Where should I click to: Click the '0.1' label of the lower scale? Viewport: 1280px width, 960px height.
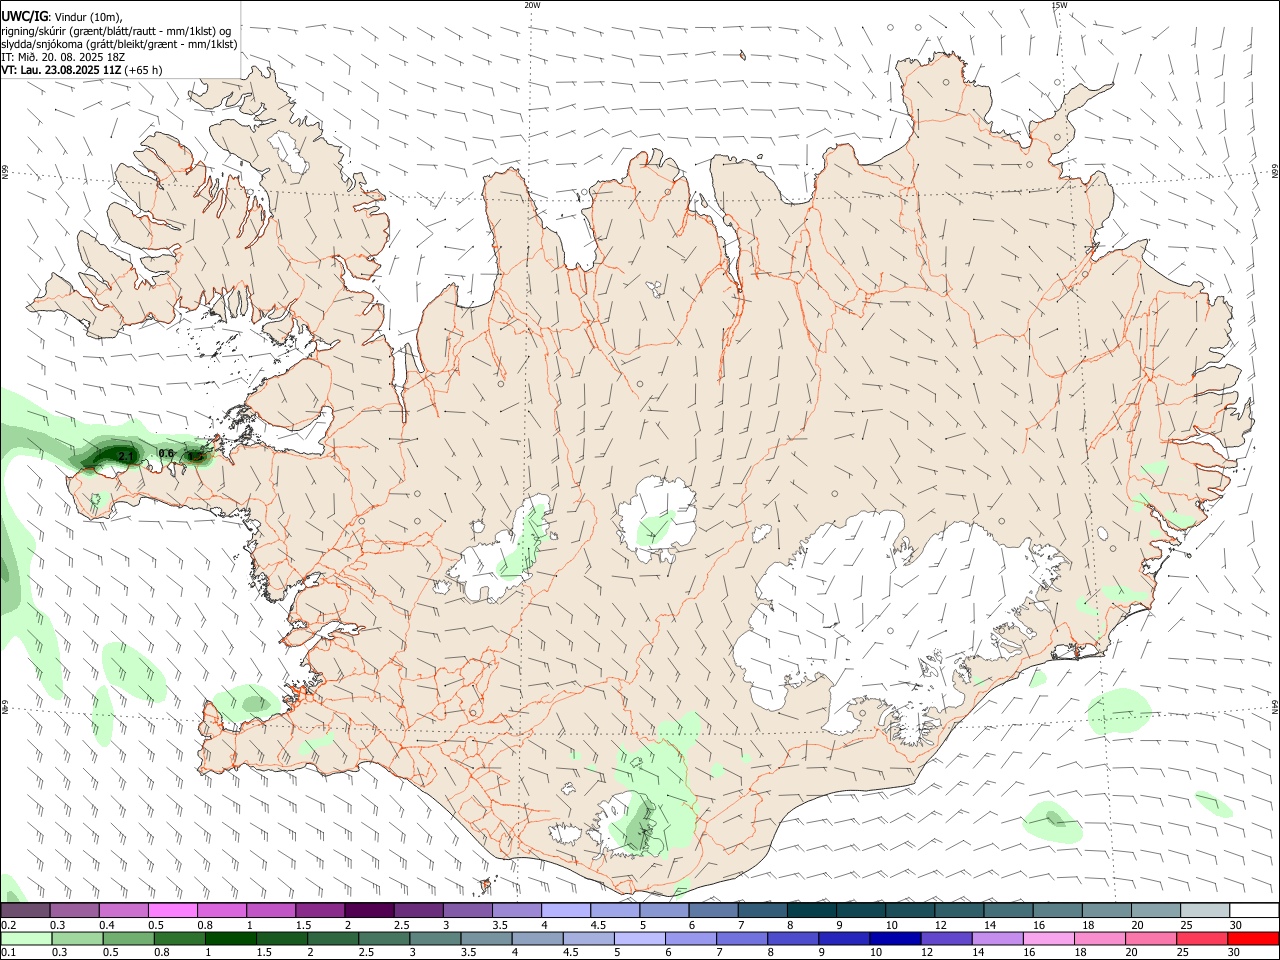pos(8,952)
